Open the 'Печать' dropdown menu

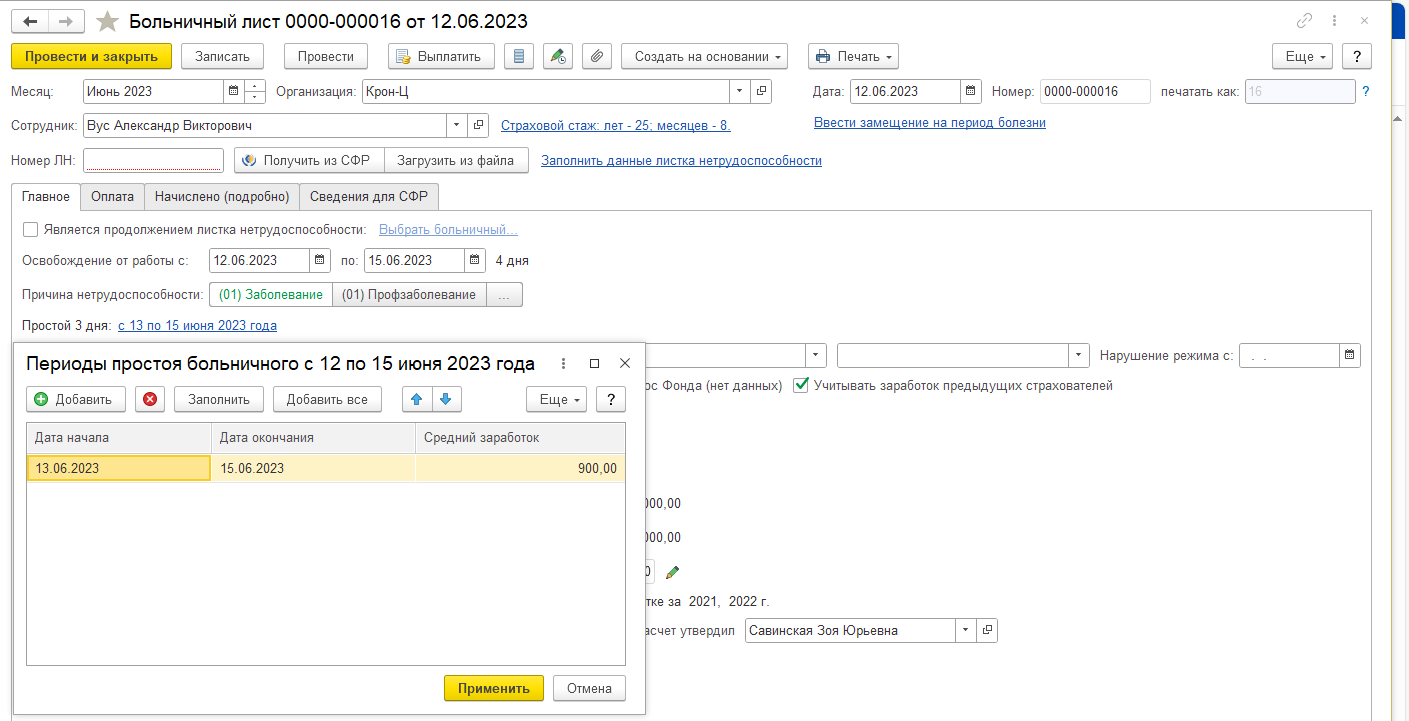pyautogui.click(x=852, y=57)
